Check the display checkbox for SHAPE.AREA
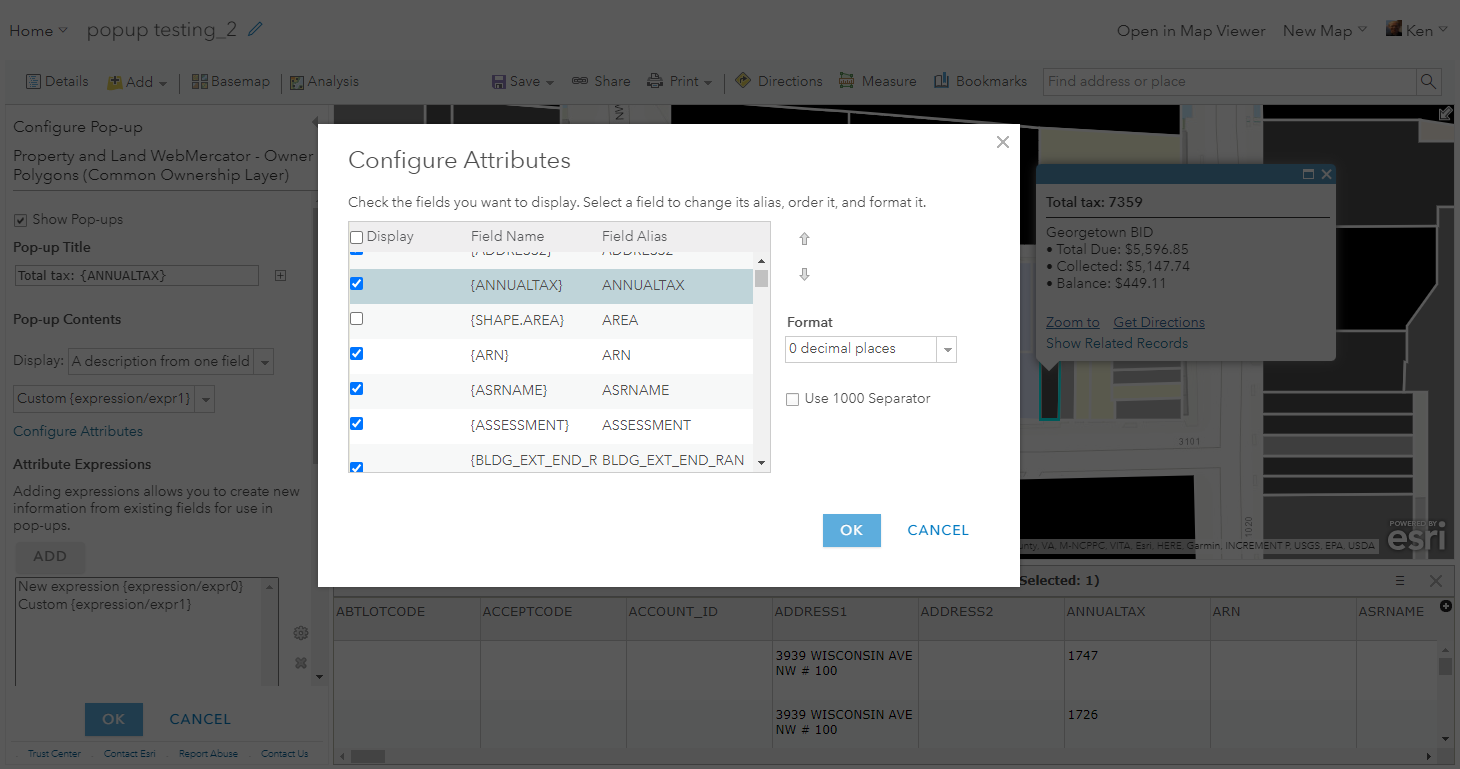Viewport: 1460px width, 769px height. click(x=356, y=319)
